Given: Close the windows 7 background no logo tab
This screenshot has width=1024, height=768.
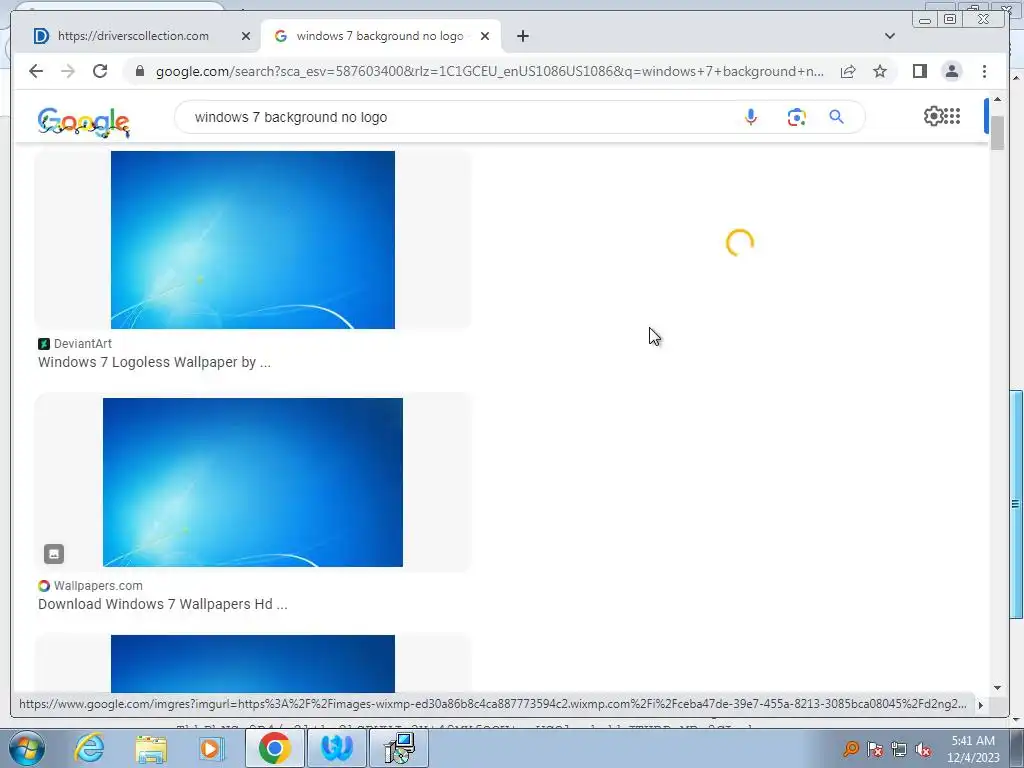Looking at the screenshot, I should pos(485,36).
